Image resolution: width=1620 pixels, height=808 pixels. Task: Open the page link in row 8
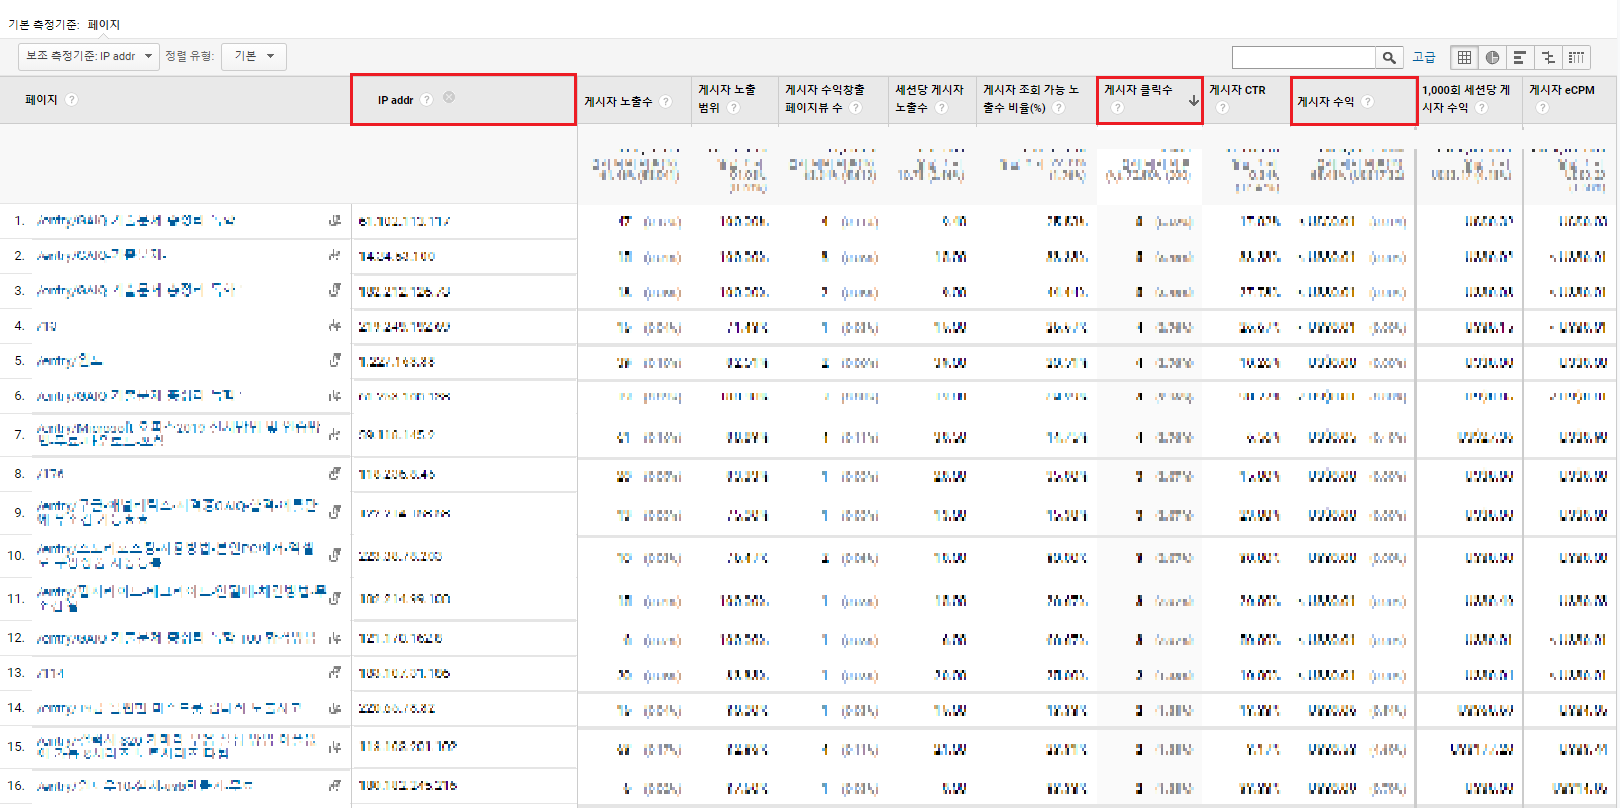50,473
